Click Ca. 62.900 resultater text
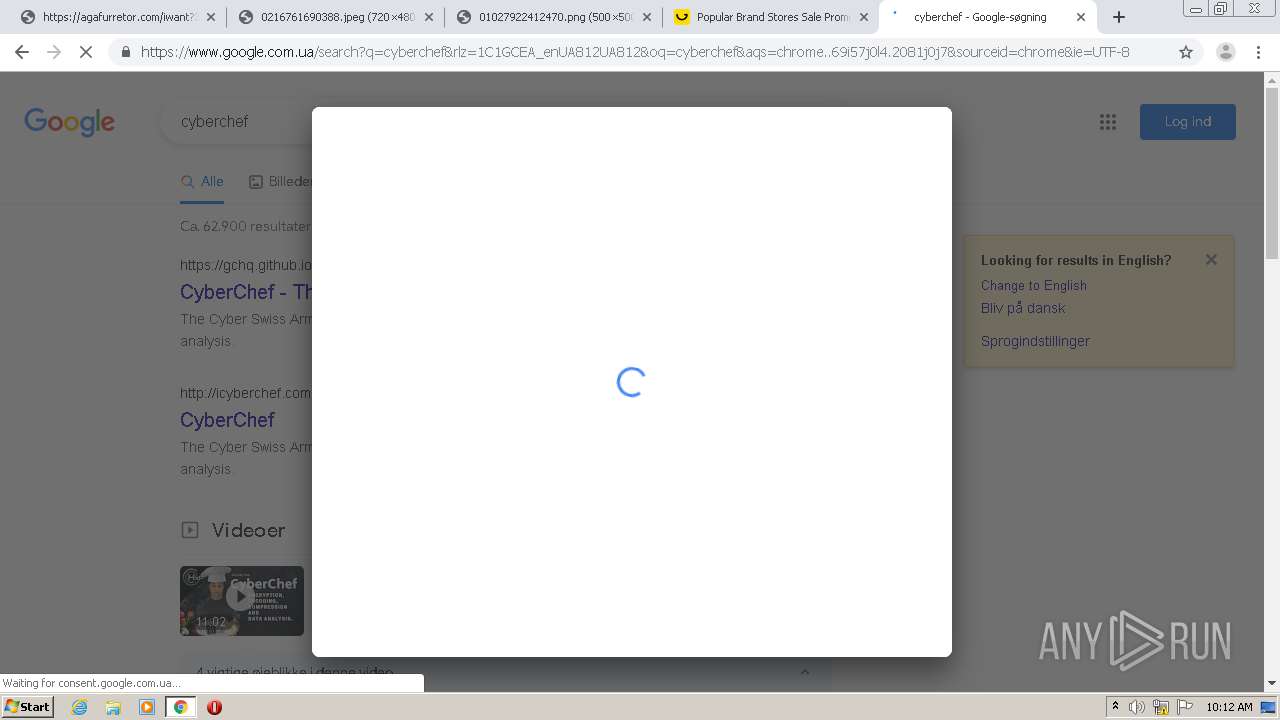Viewport: 1280px width, 720px height. point(245,227)
